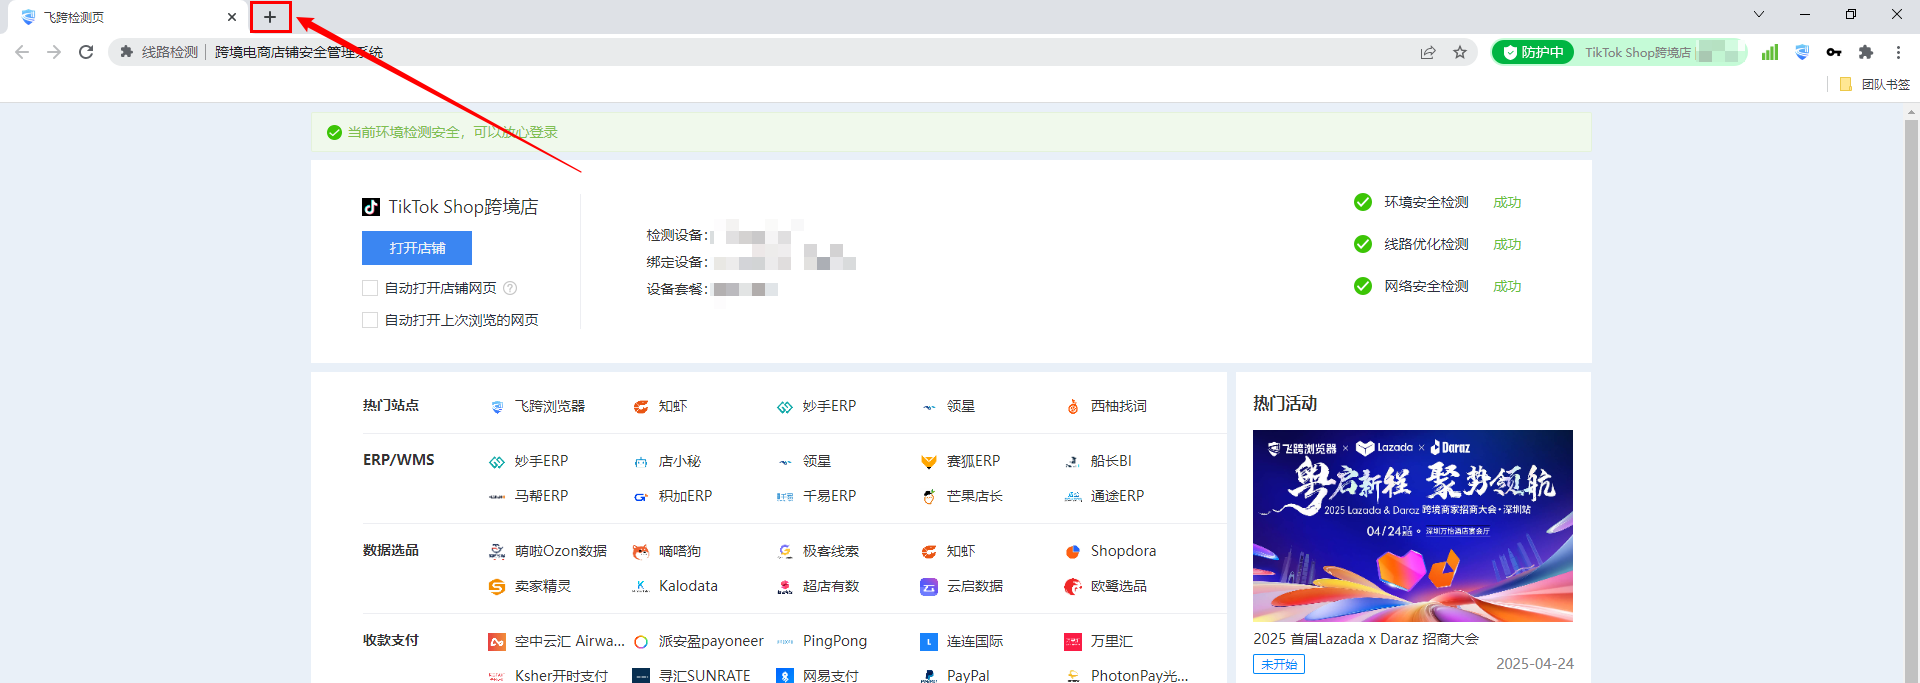
Task: Switch to the 飞跨检测页 tab
Action: pyautogui.click(x=120, y=17)
